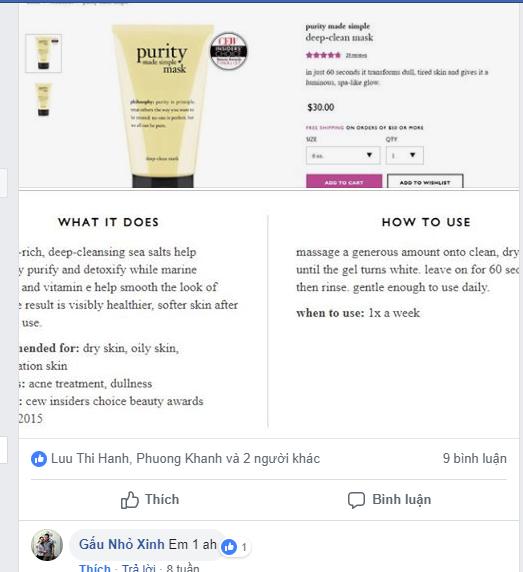
Task: Click the CEW Insiders Choice award badge
Action: click(229, 51)
